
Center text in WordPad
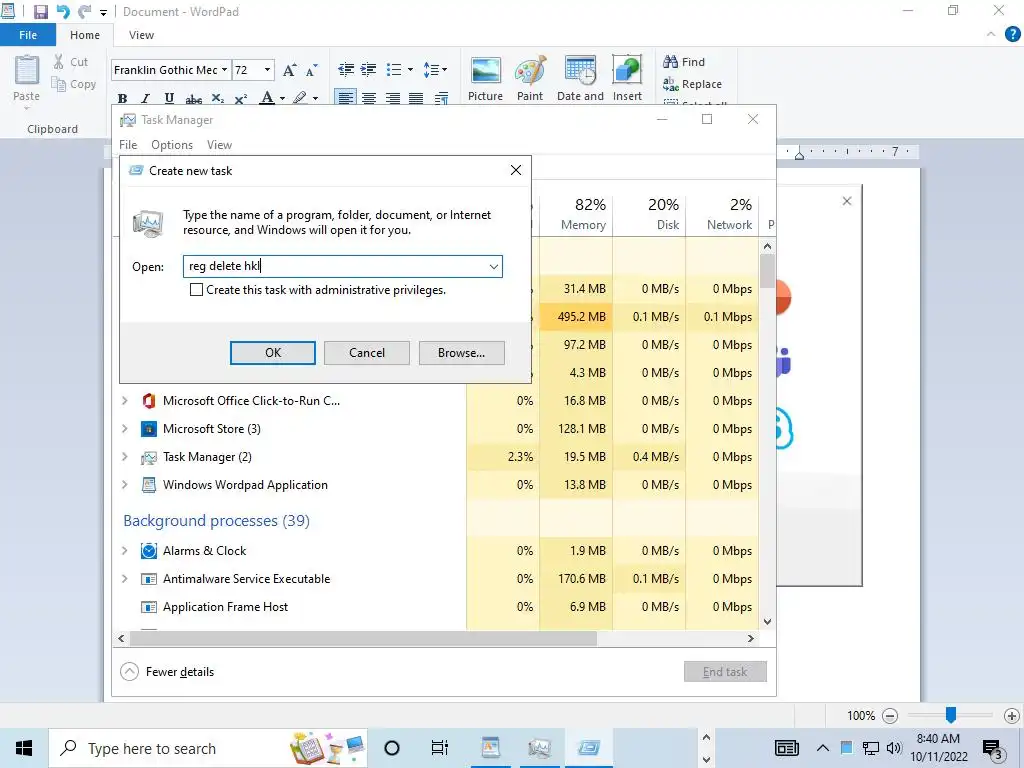pyautogui.click(x=369, y=98)
